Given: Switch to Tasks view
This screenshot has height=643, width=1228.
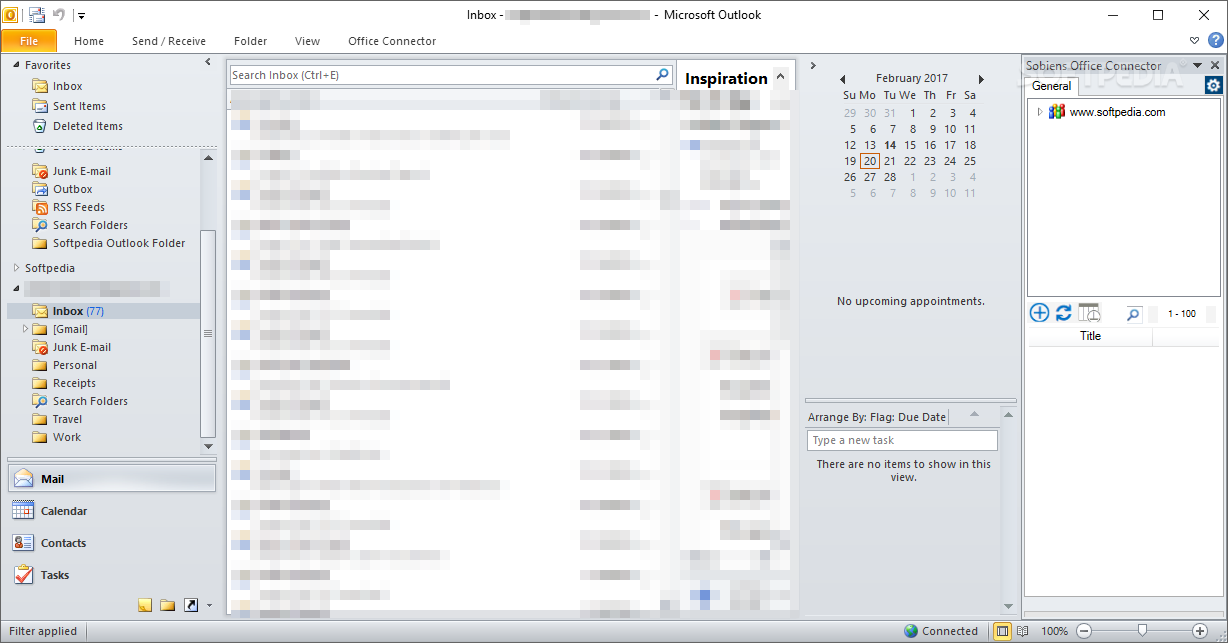Looking at the screenshot, I should pyautogui.click(x=112, y=575).
